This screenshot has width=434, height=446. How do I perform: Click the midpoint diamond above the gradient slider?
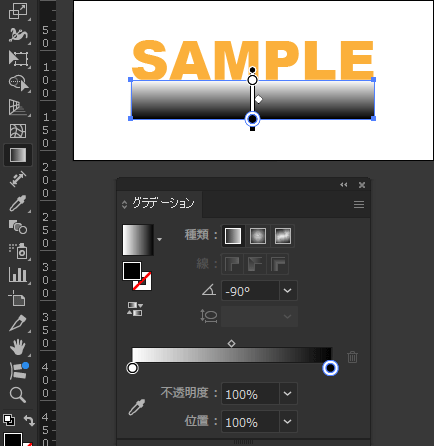(x=231, y=343)
